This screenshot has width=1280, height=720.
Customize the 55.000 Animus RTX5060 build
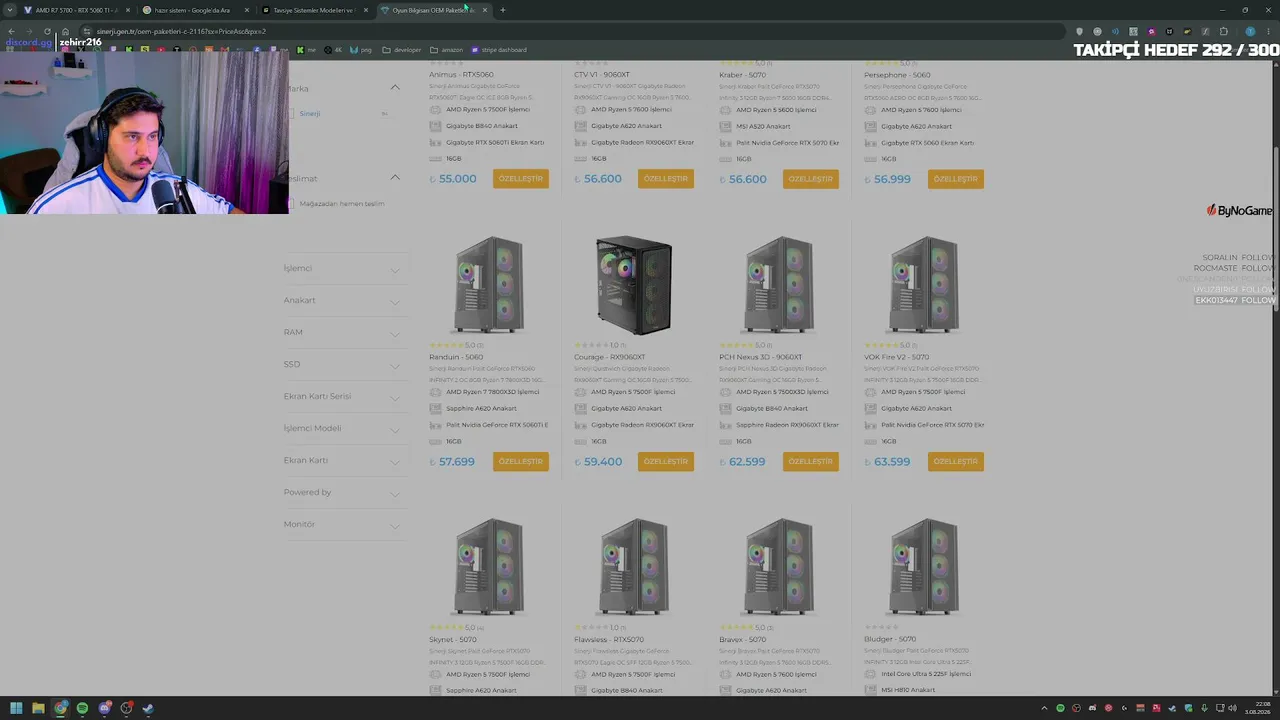pyautogui.click(x=521, y=179)
